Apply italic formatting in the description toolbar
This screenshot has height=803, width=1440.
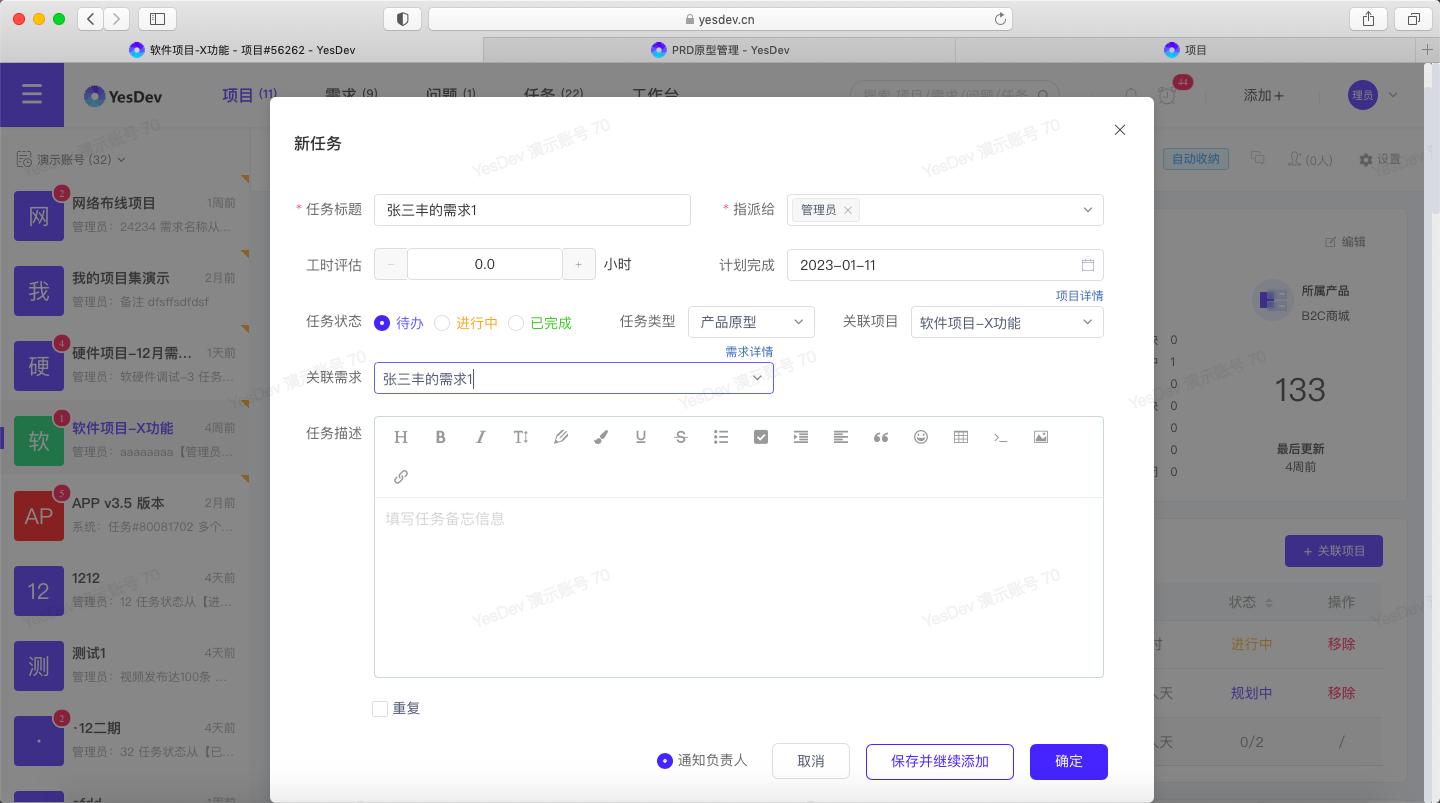pyautogui.click(x=481, y=437)
